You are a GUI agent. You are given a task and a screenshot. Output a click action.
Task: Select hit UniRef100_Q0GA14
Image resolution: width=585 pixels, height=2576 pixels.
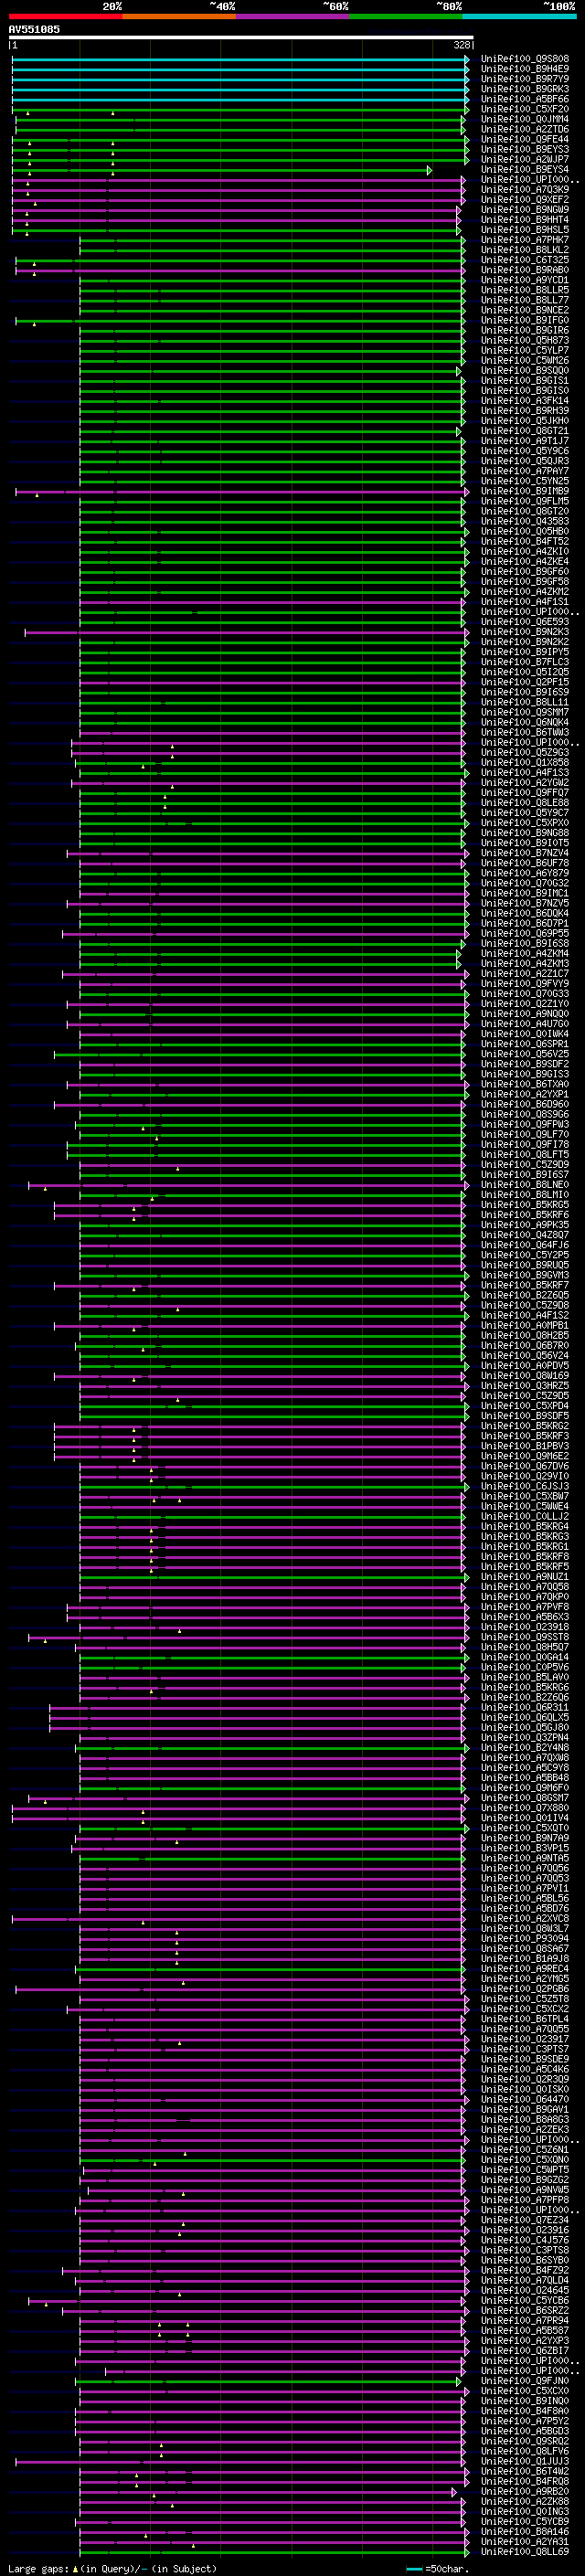[525, 1658]
